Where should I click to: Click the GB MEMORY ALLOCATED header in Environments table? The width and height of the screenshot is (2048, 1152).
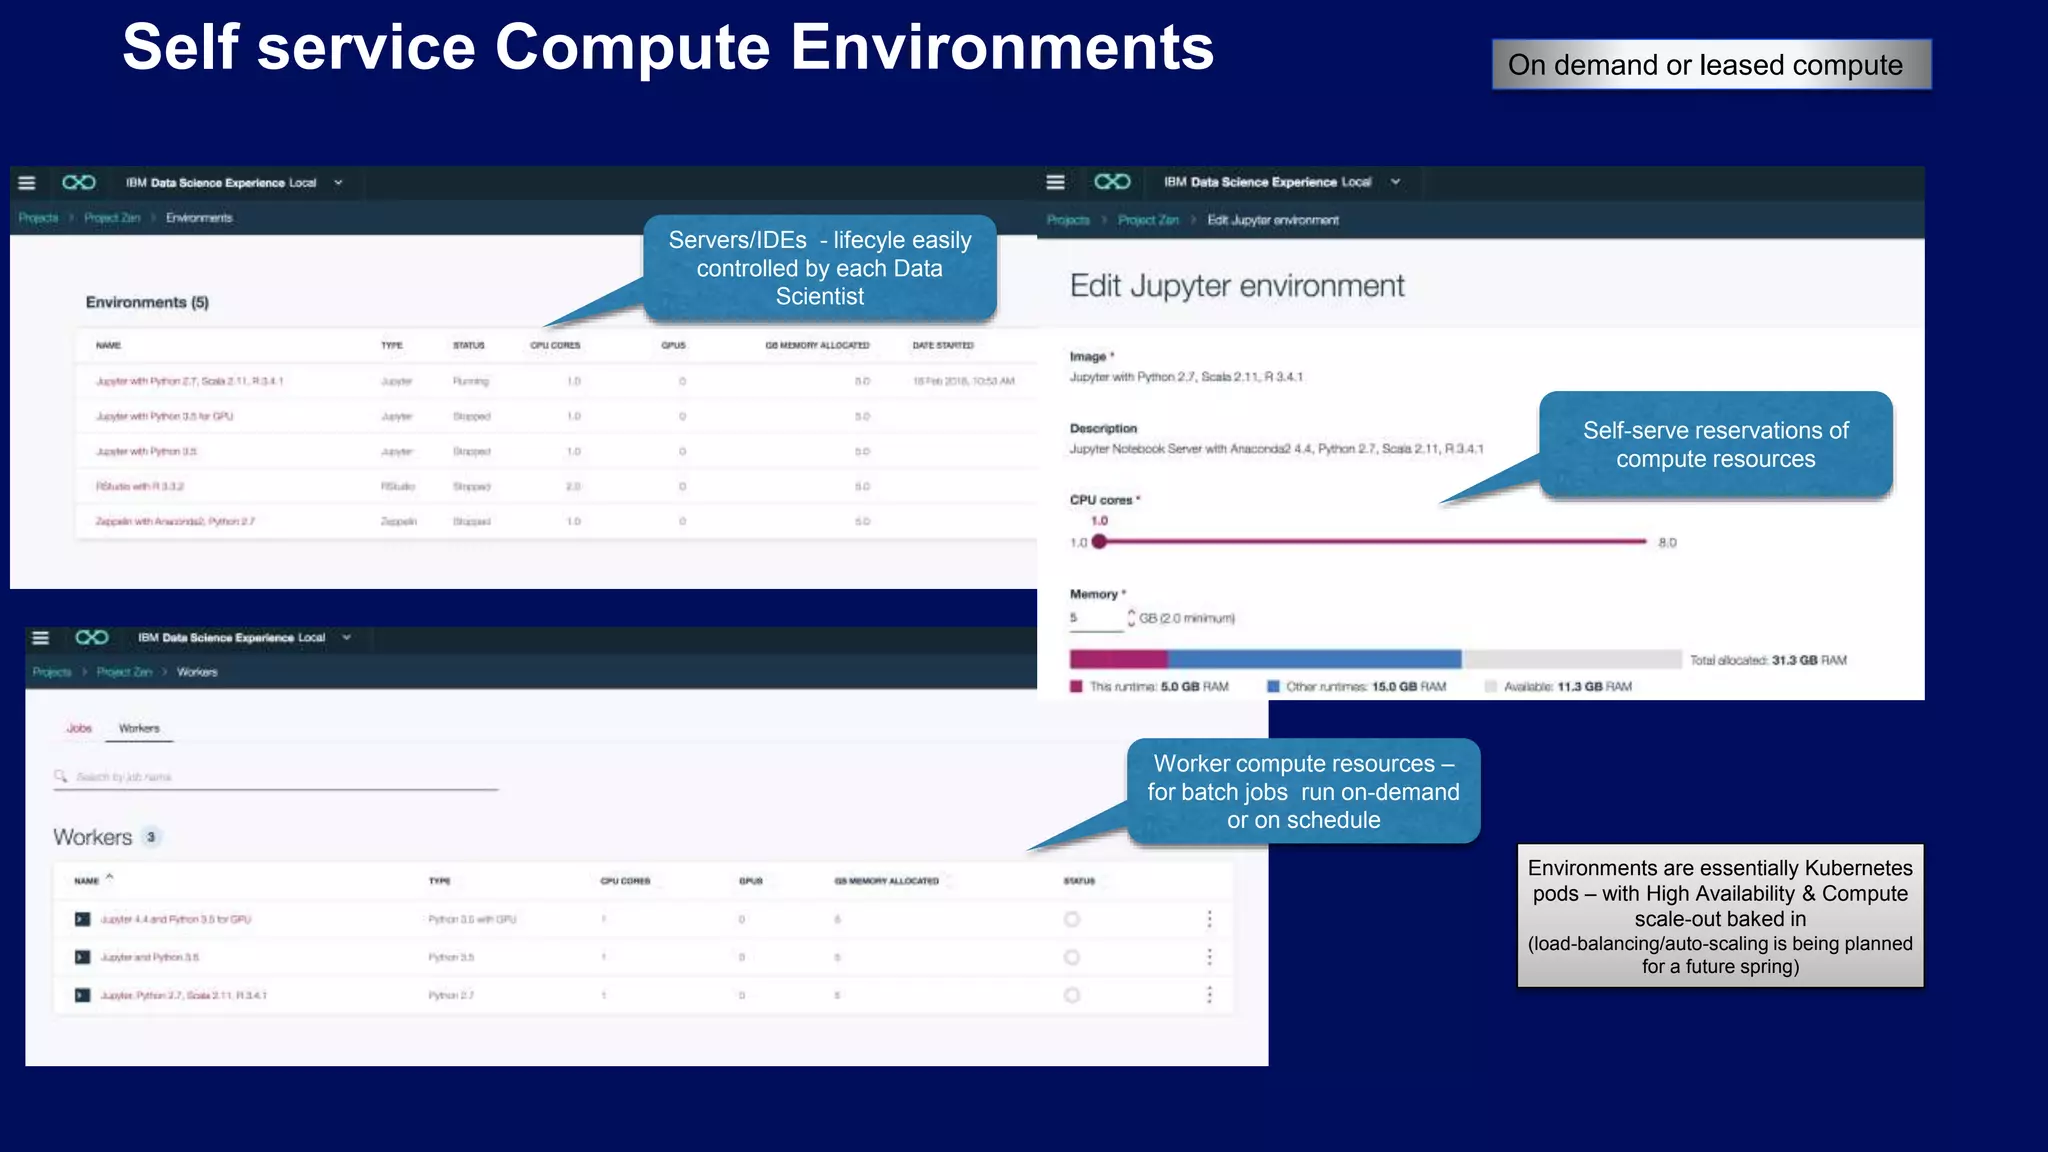click(817, 345)
